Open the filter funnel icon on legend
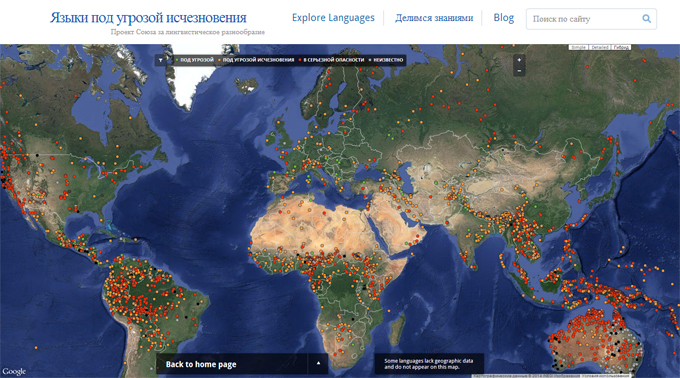This screenshot has width=680, height=378. point(161,60)
